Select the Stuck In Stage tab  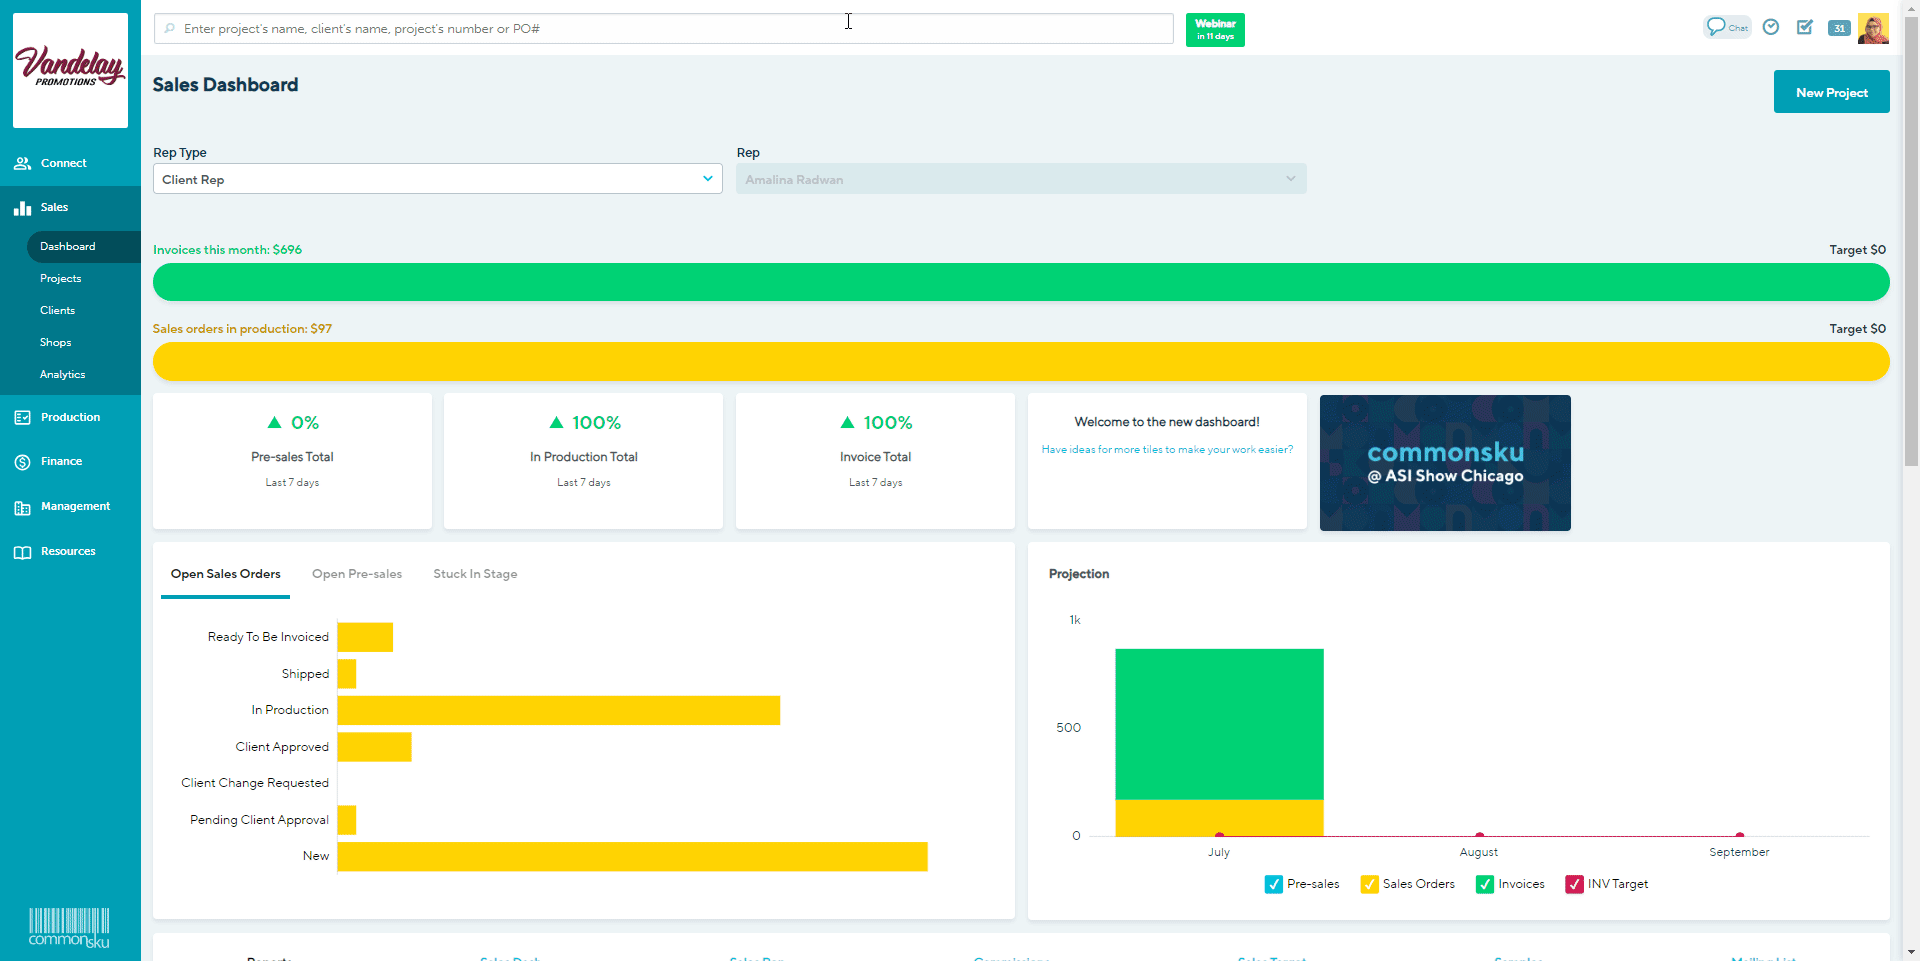point(475,574)
